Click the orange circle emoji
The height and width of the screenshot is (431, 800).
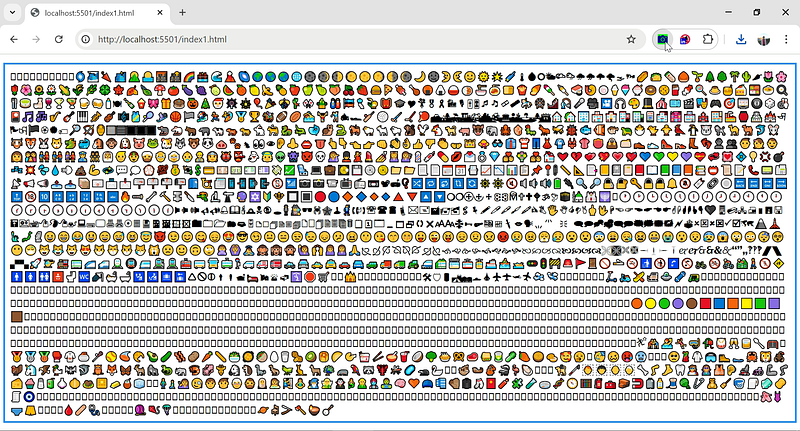click(x=636, y=303)
